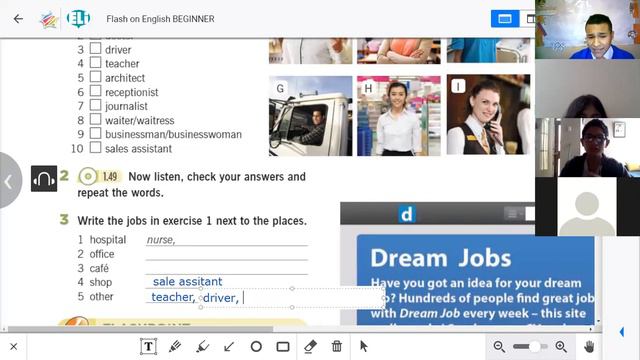This screenshot has width=640, height=360.
Task: Tick the checkbox next to receptionist
Action: coord(95,91)
